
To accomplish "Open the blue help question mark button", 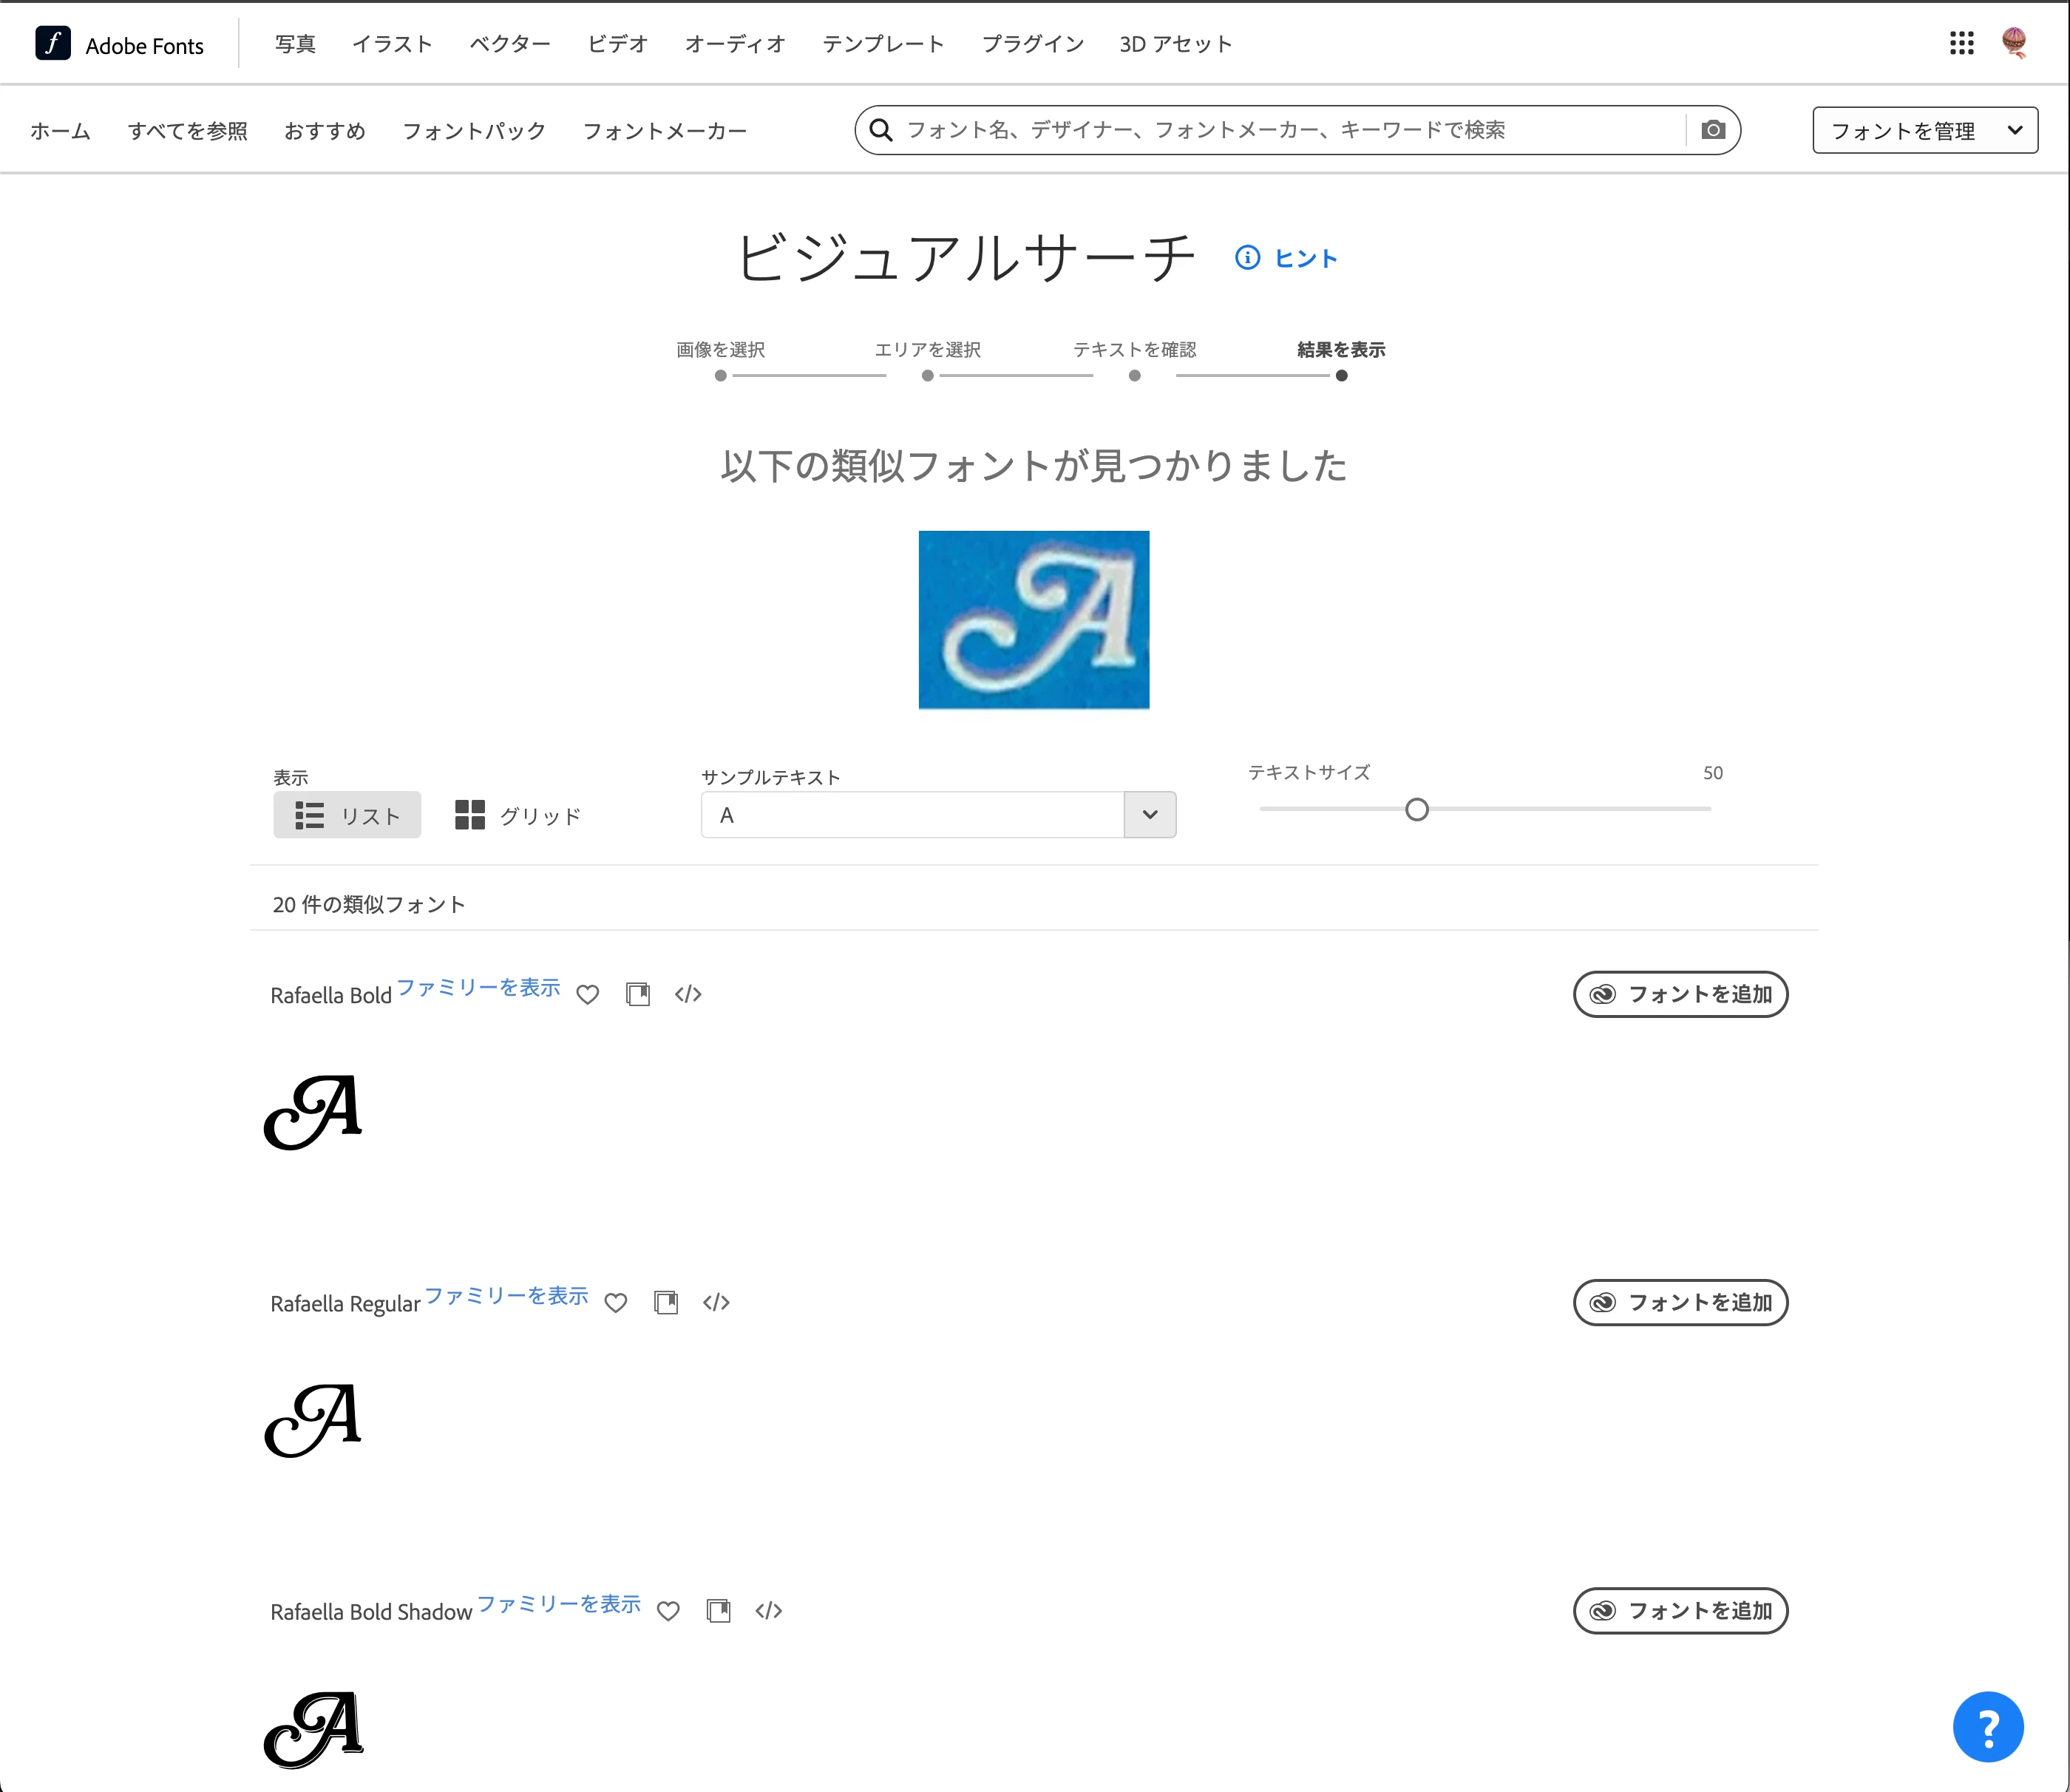I will (1987, 1726).
